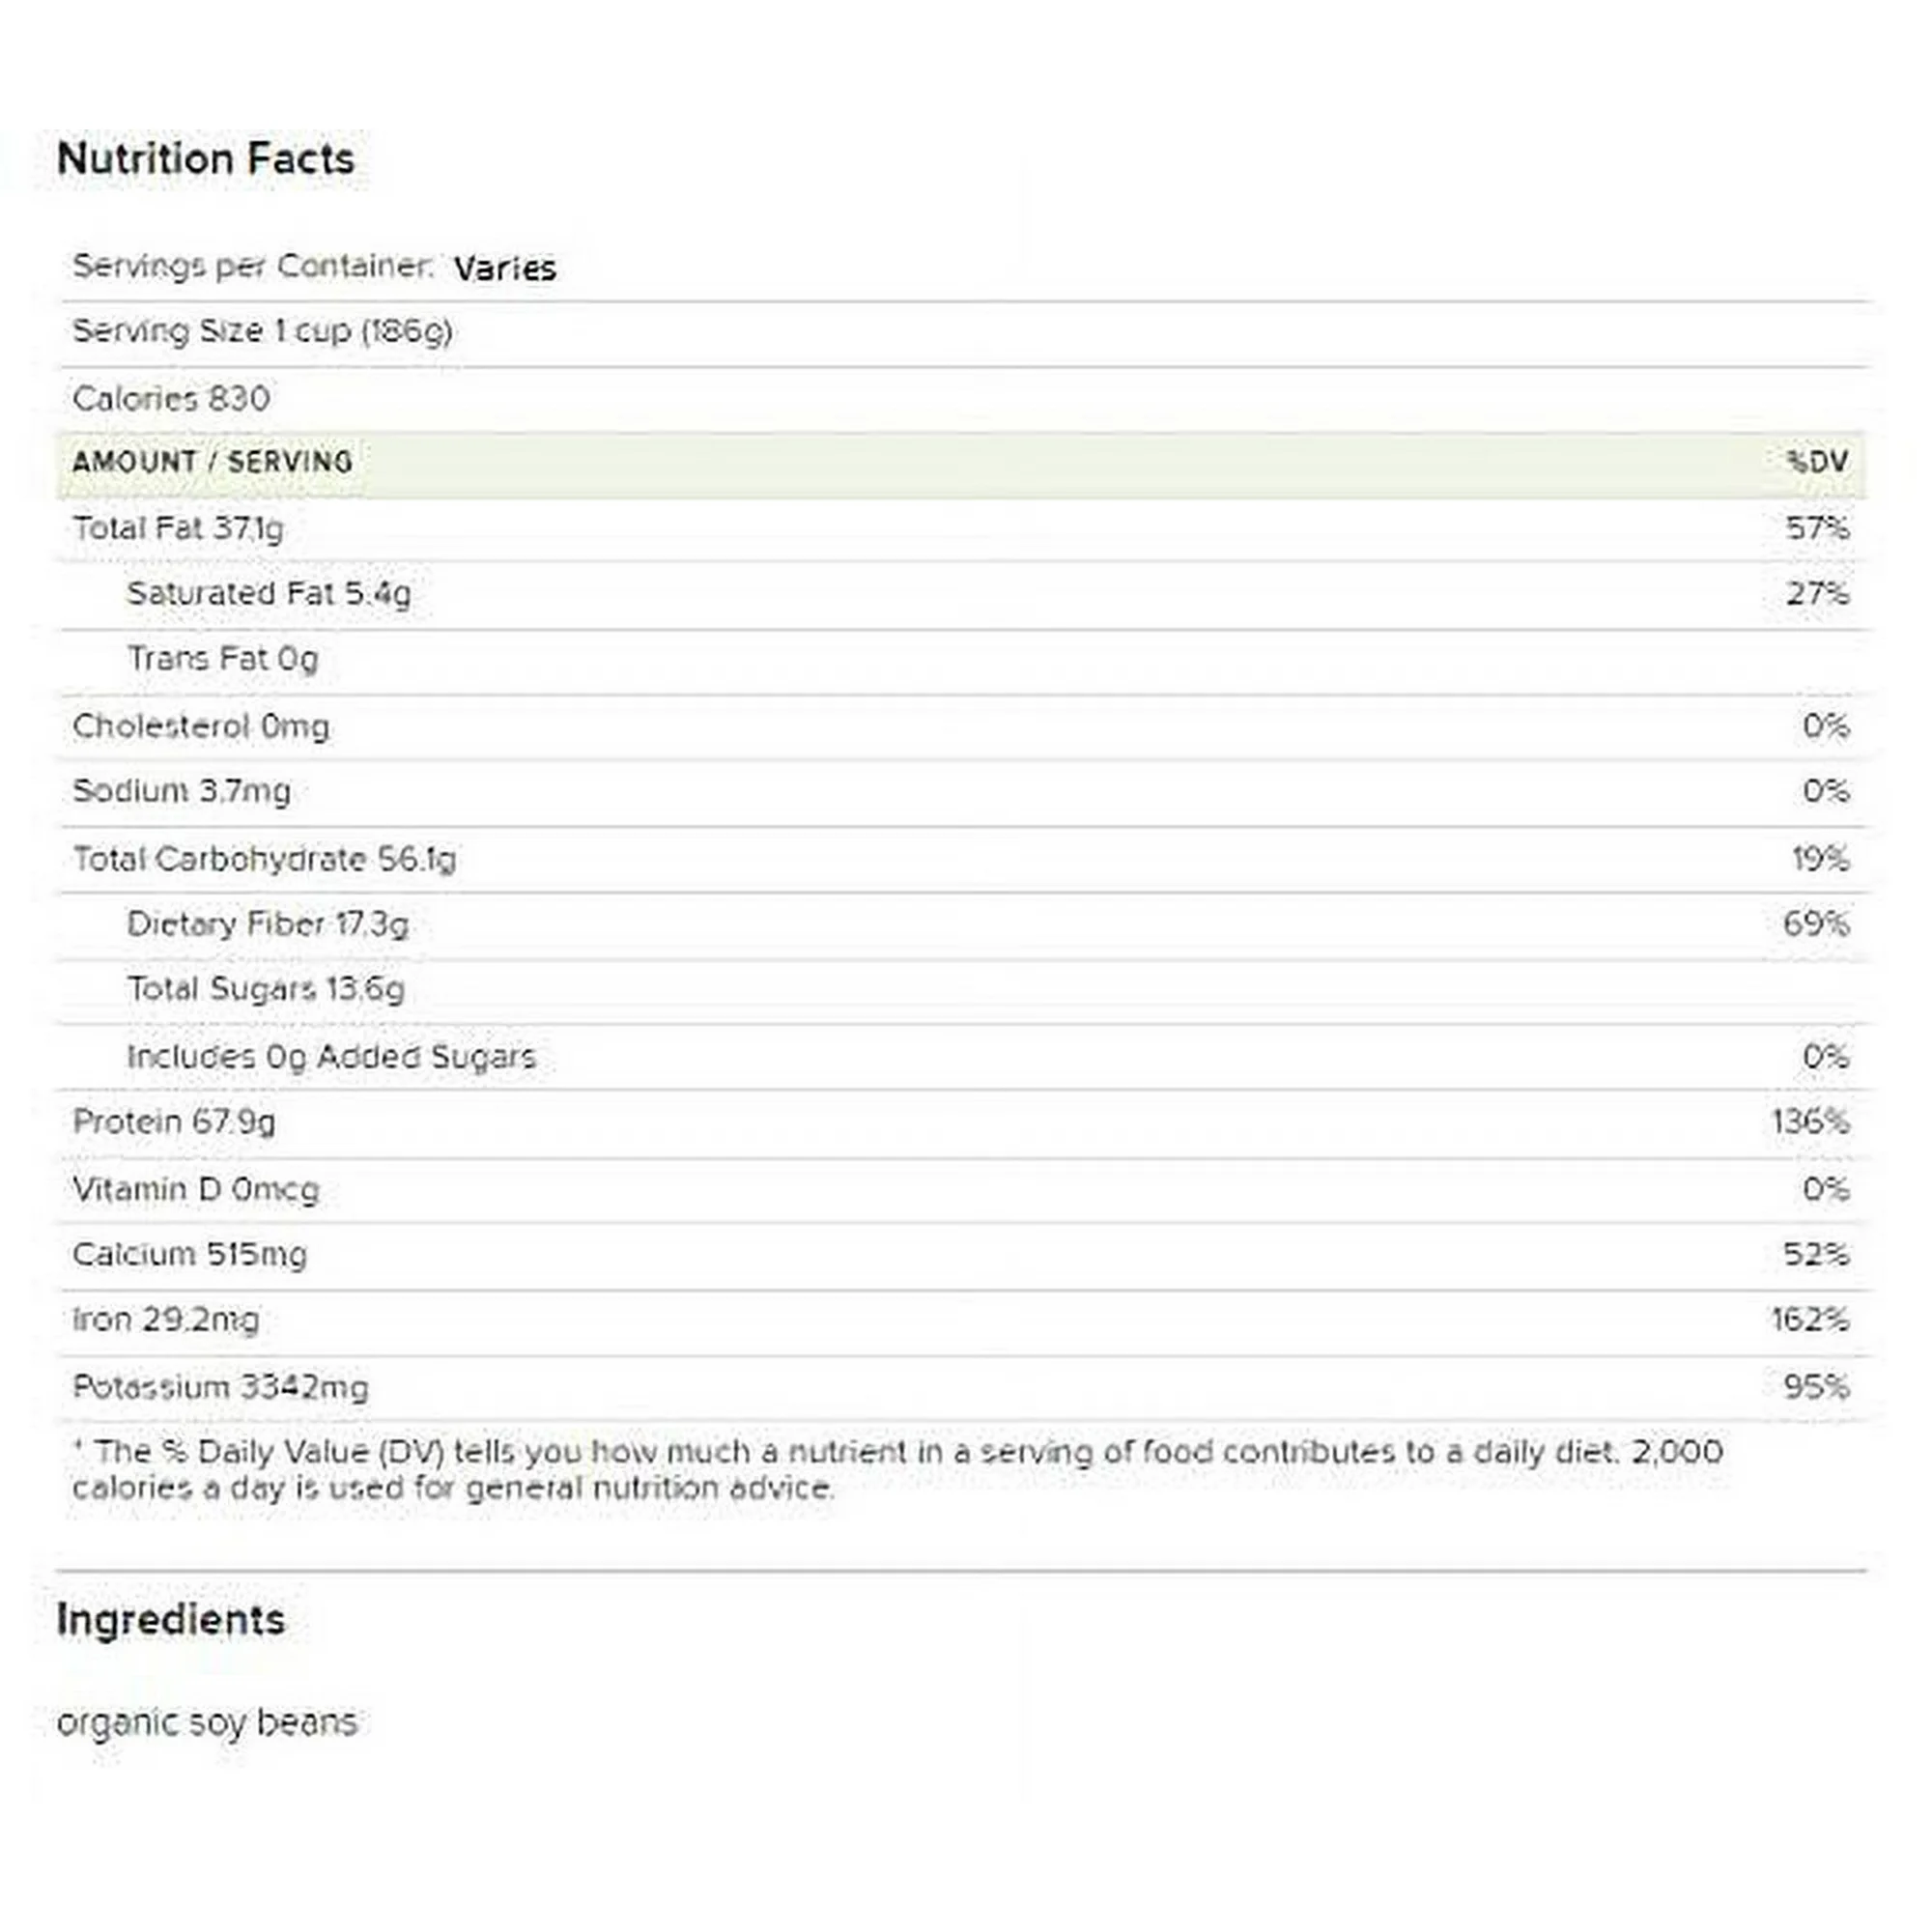Click the Ingredients section heading
The height and width of the screenshot is (1932, 1932).
(171, 1620)
